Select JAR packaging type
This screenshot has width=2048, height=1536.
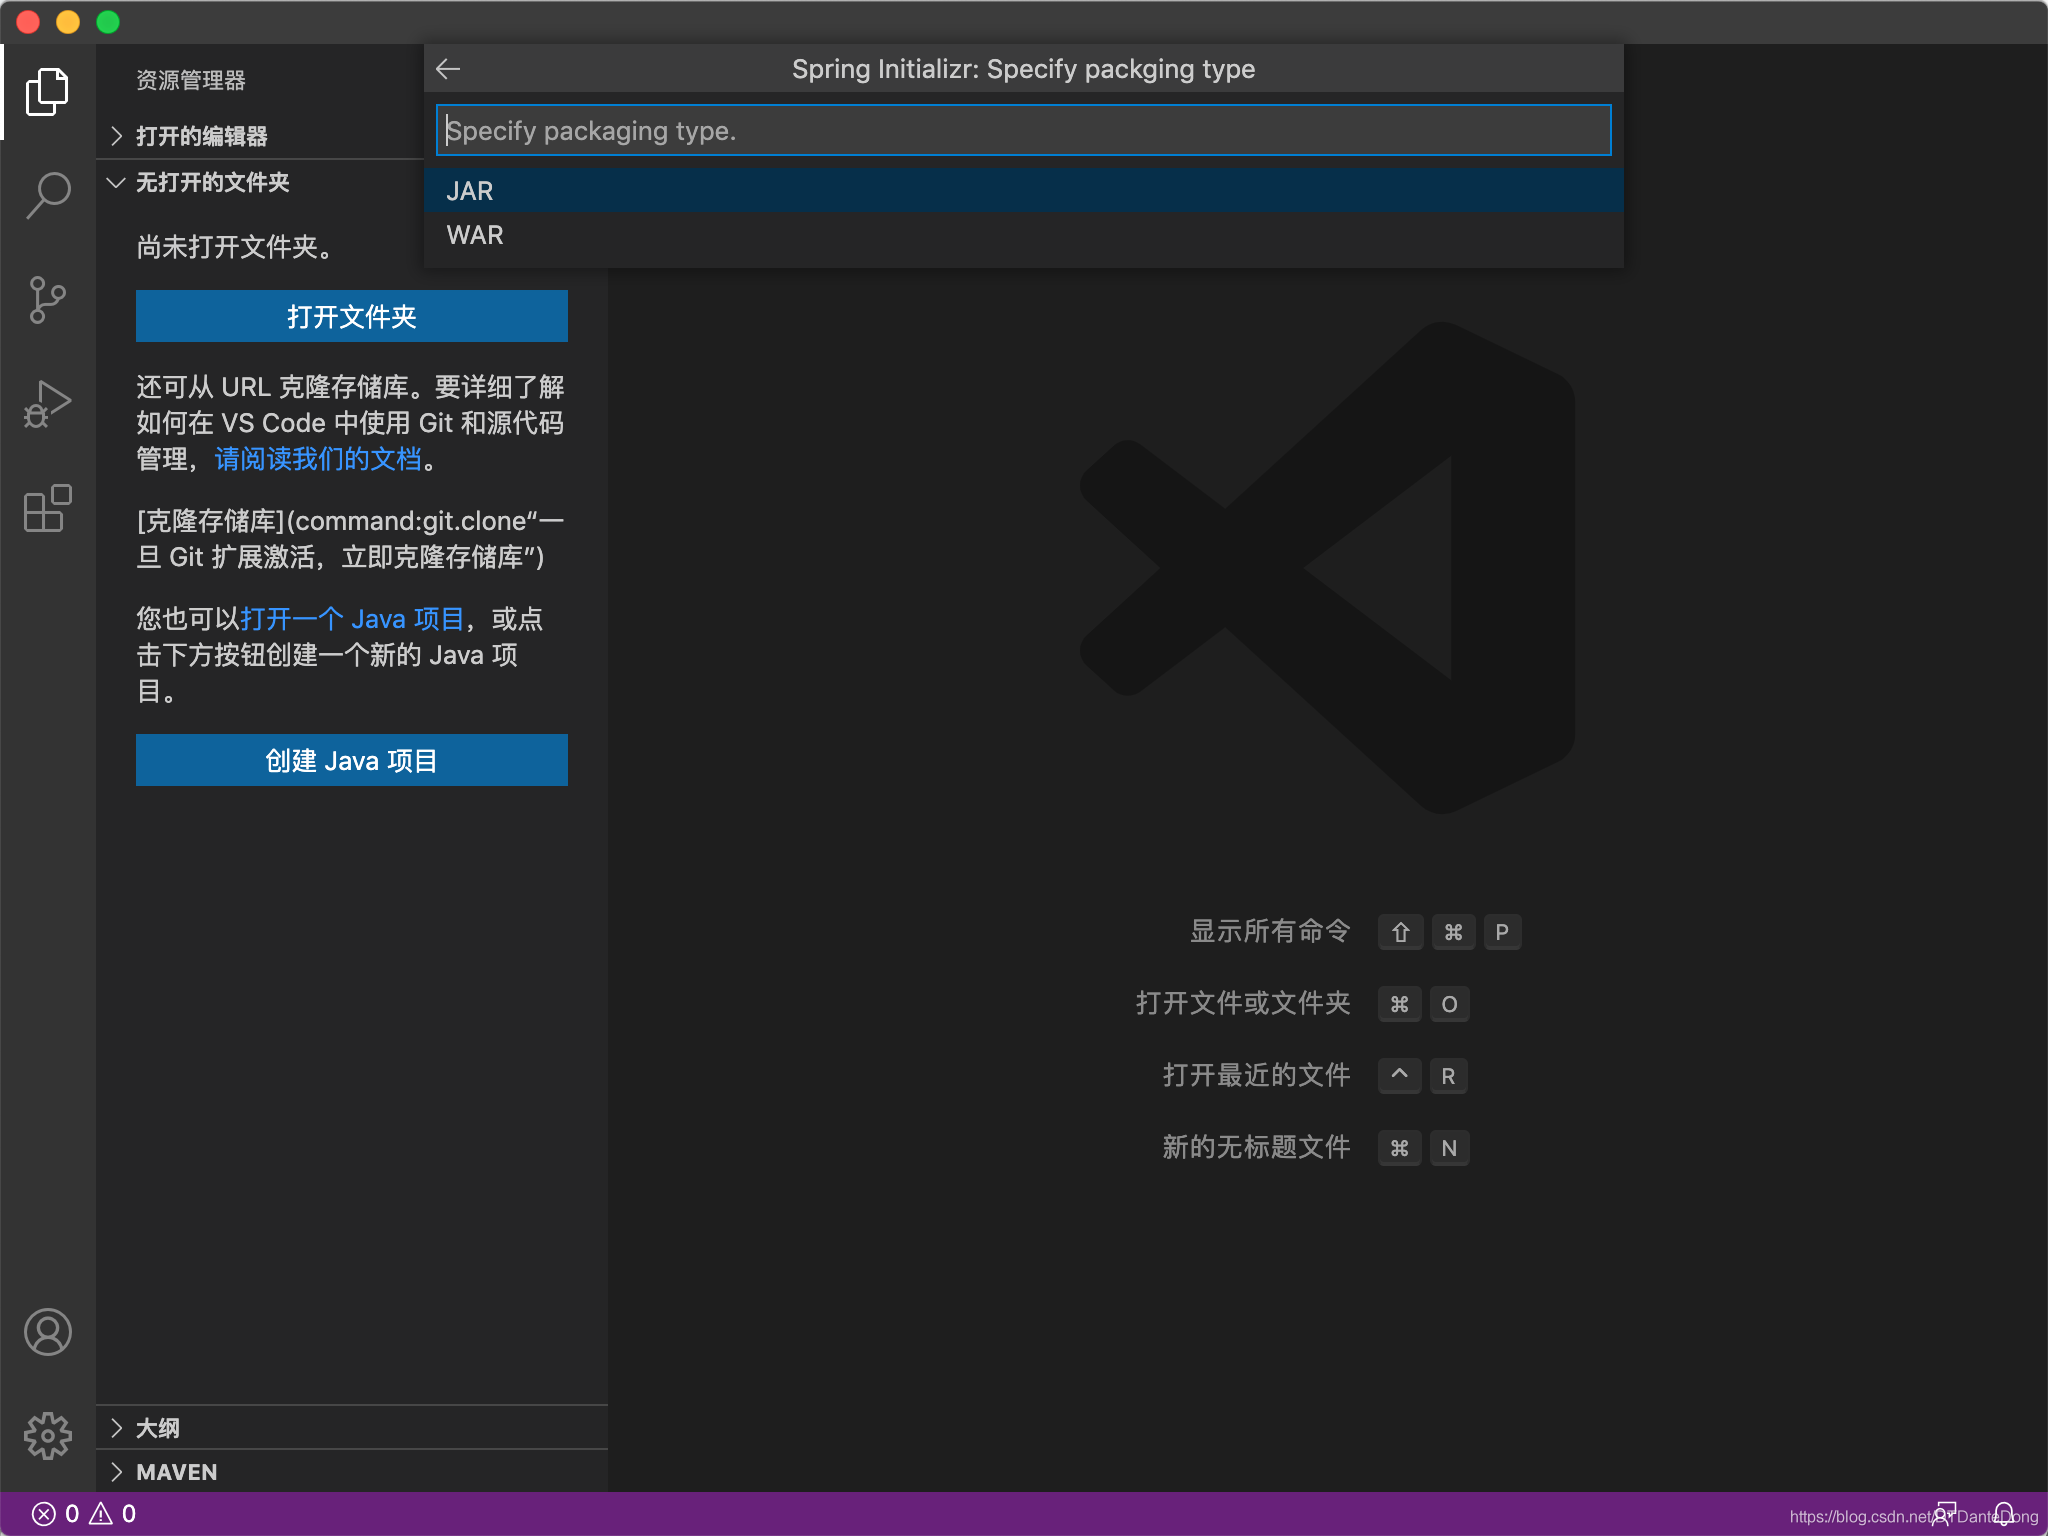point(1024,190)
